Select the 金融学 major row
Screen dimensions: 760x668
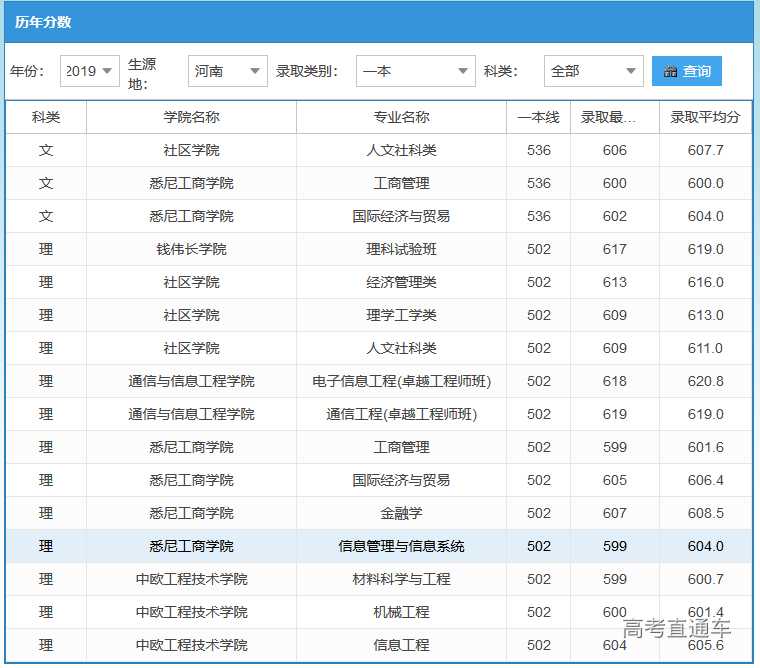pyautogui.click(x=401, y=513)
